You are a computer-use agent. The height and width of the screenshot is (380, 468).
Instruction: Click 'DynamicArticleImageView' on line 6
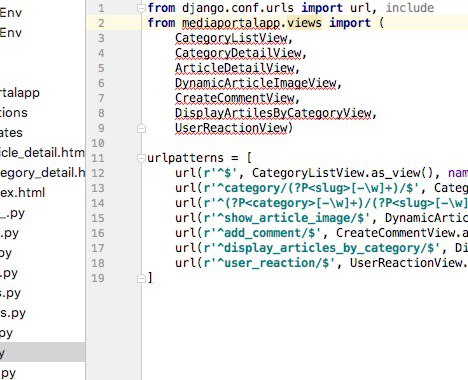(256, 83)
